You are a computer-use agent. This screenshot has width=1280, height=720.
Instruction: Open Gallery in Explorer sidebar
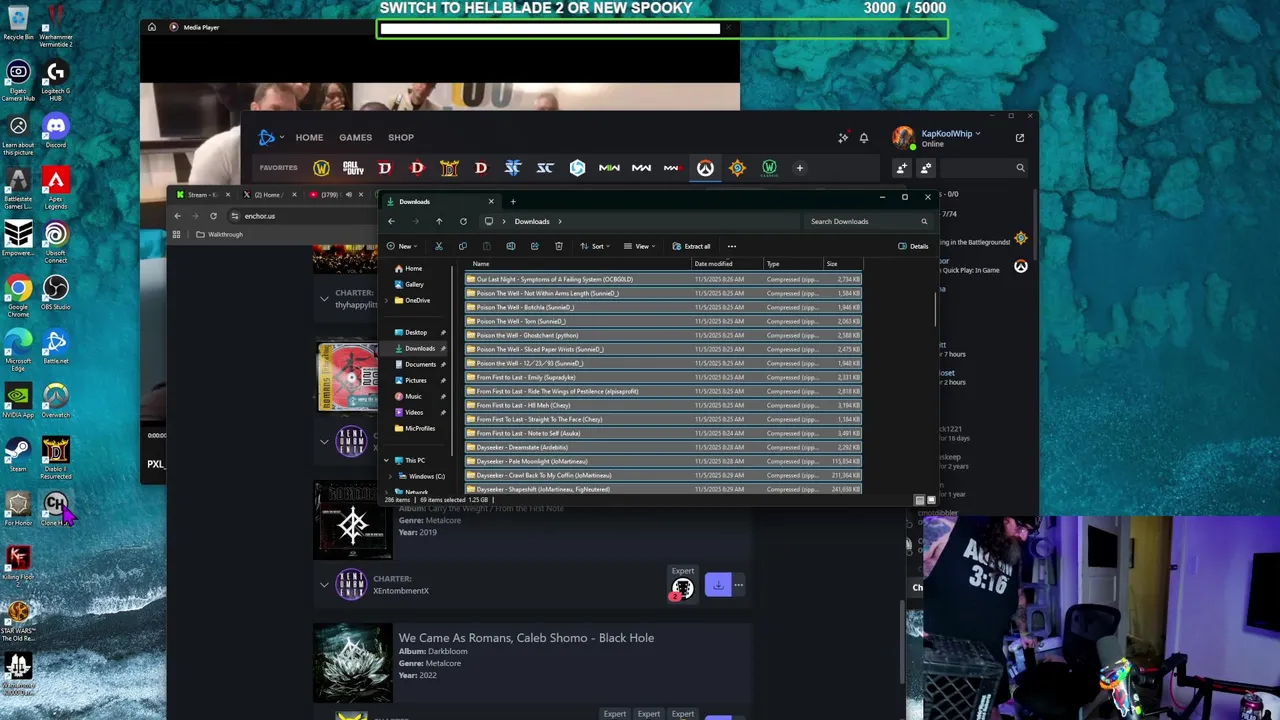[409, 284]
